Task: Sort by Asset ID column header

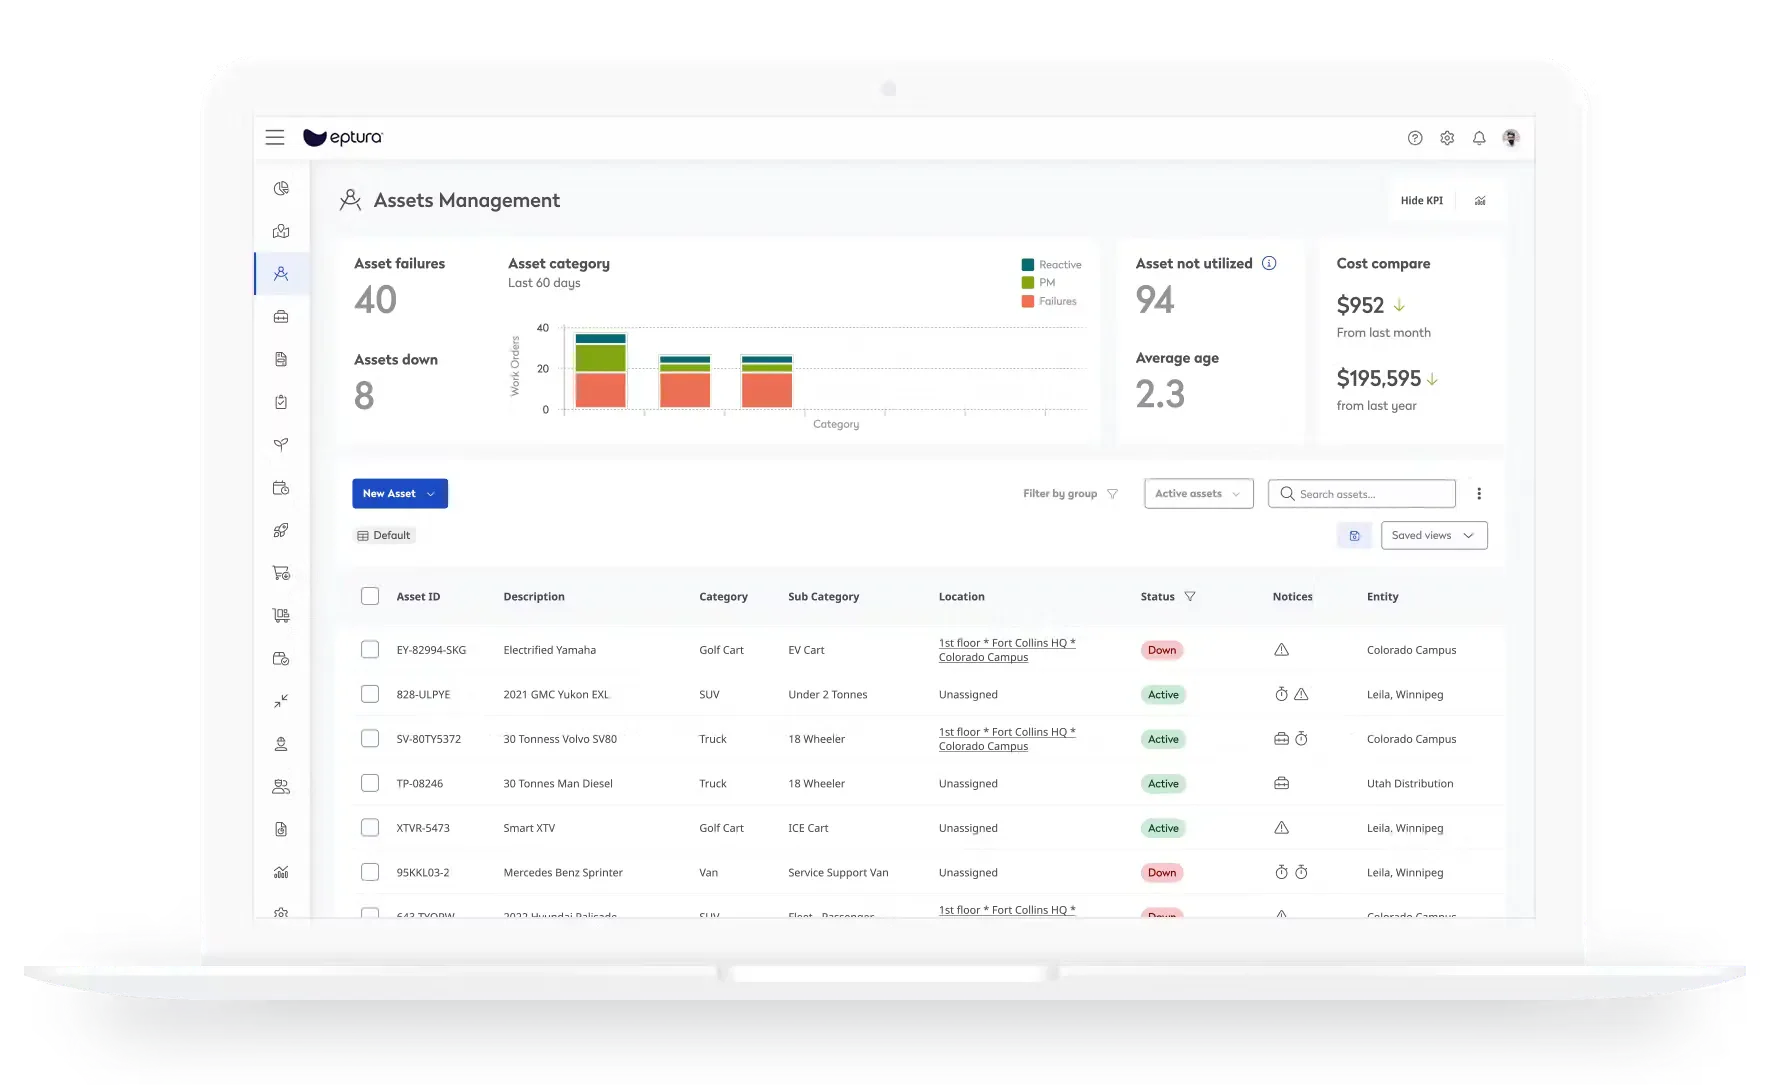Action: 418,596
